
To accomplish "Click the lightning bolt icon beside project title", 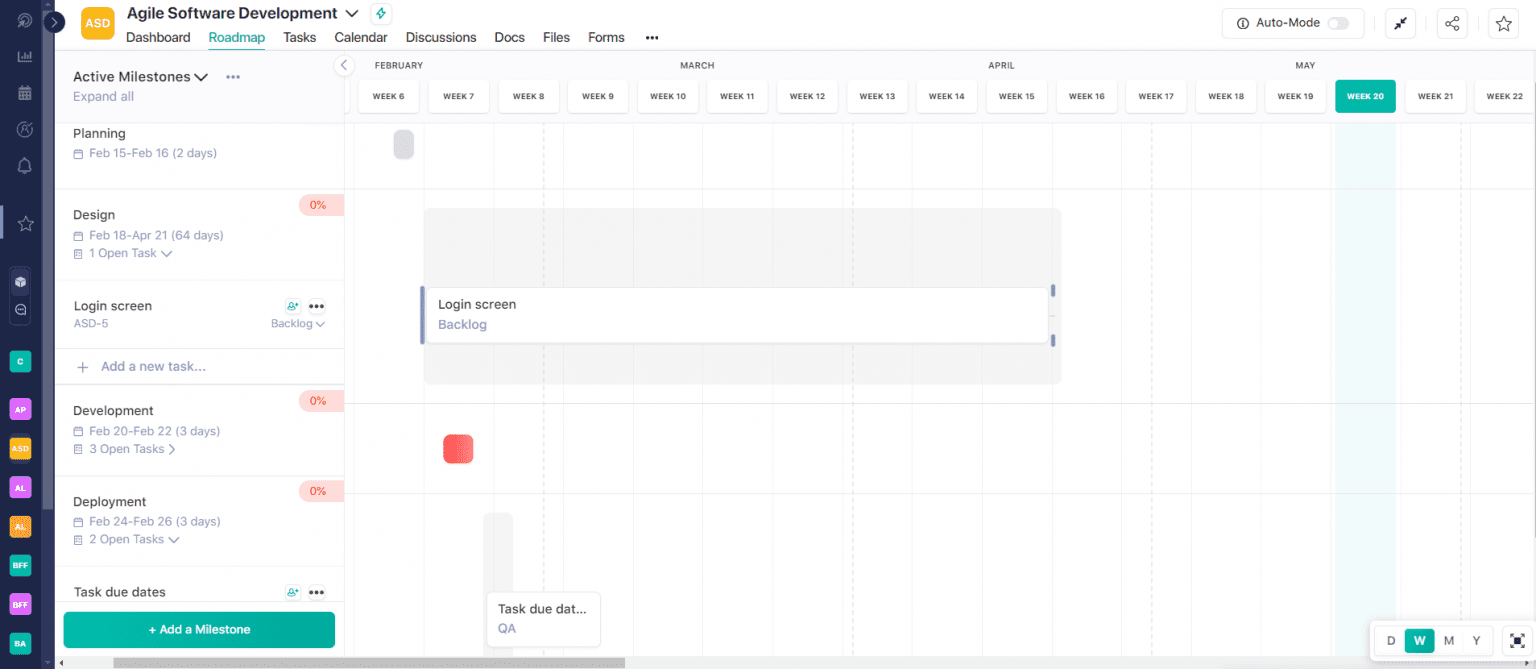I will click(x=380, y=13).
